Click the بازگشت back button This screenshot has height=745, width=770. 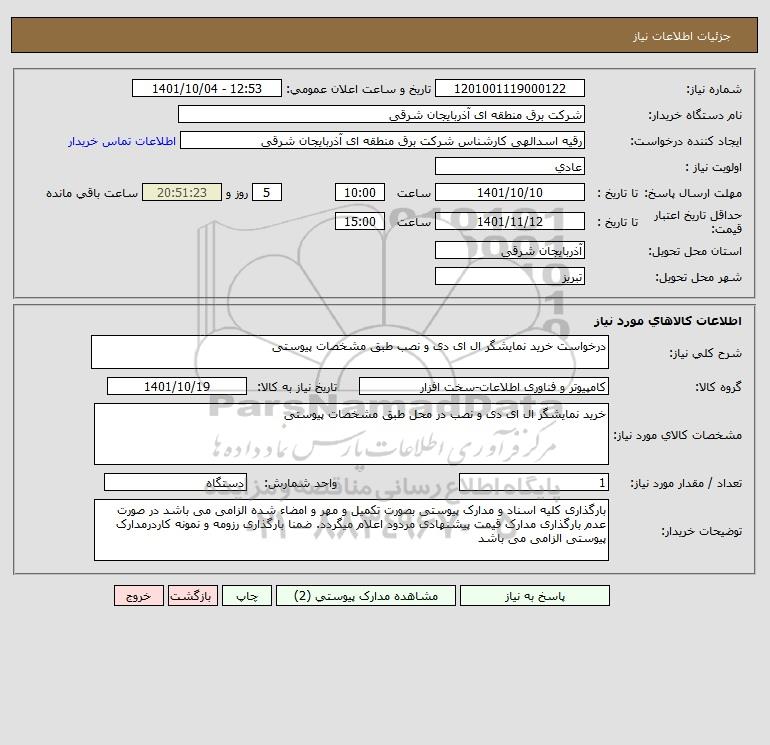pos(192,595)
